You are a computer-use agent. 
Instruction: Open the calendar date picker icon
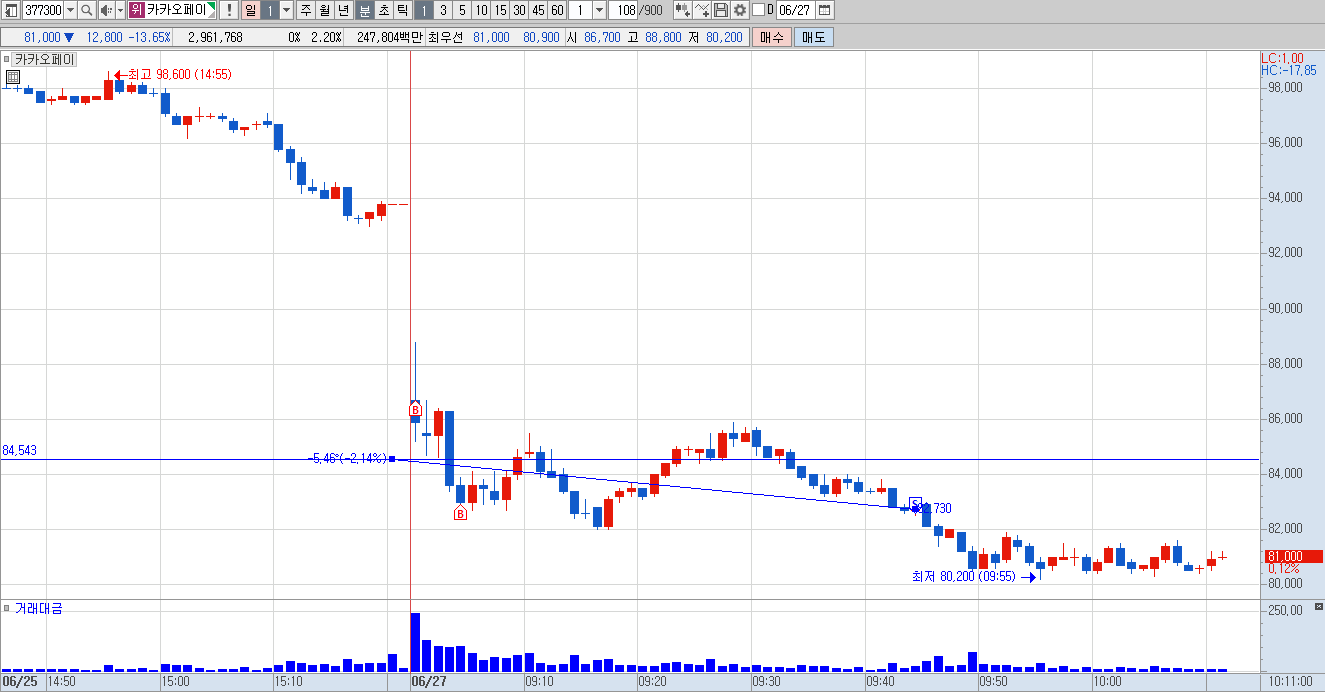(x=824, y=10)
